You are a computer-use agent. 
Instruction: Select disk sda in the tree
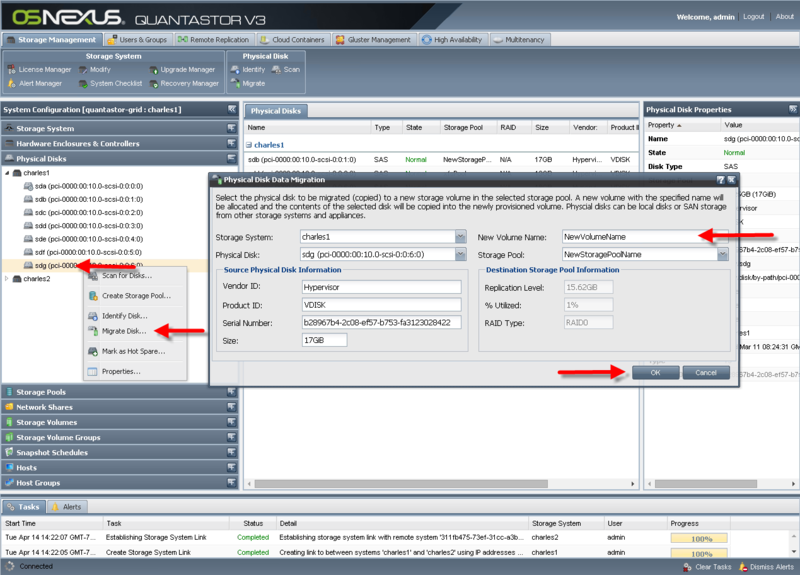click(x=84, y=186)
